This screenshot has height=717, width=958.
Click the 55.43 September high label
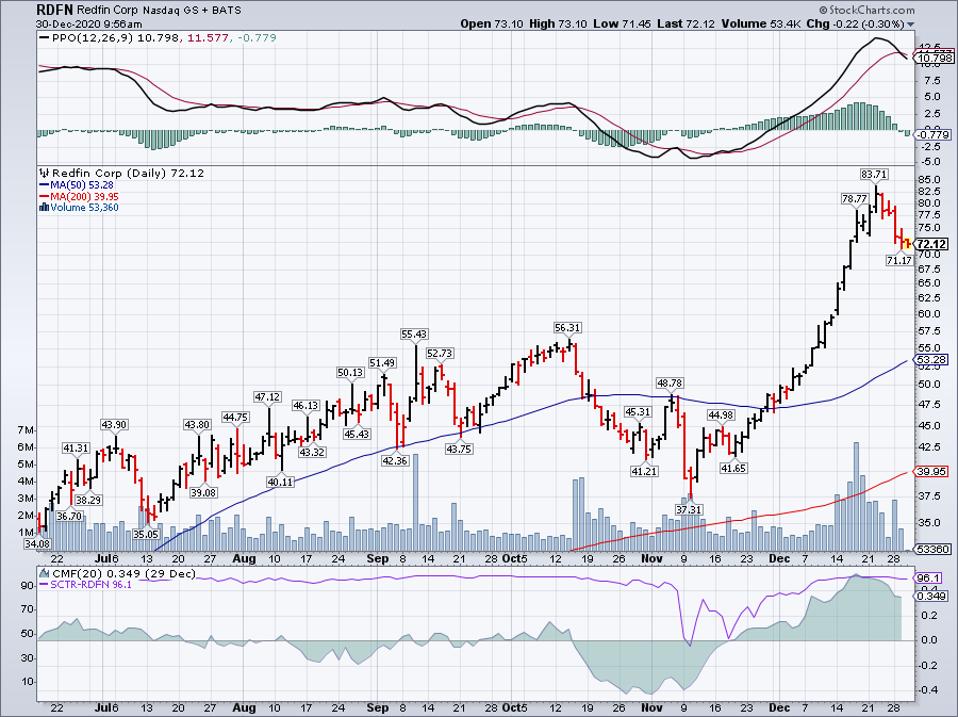(414, 335)
